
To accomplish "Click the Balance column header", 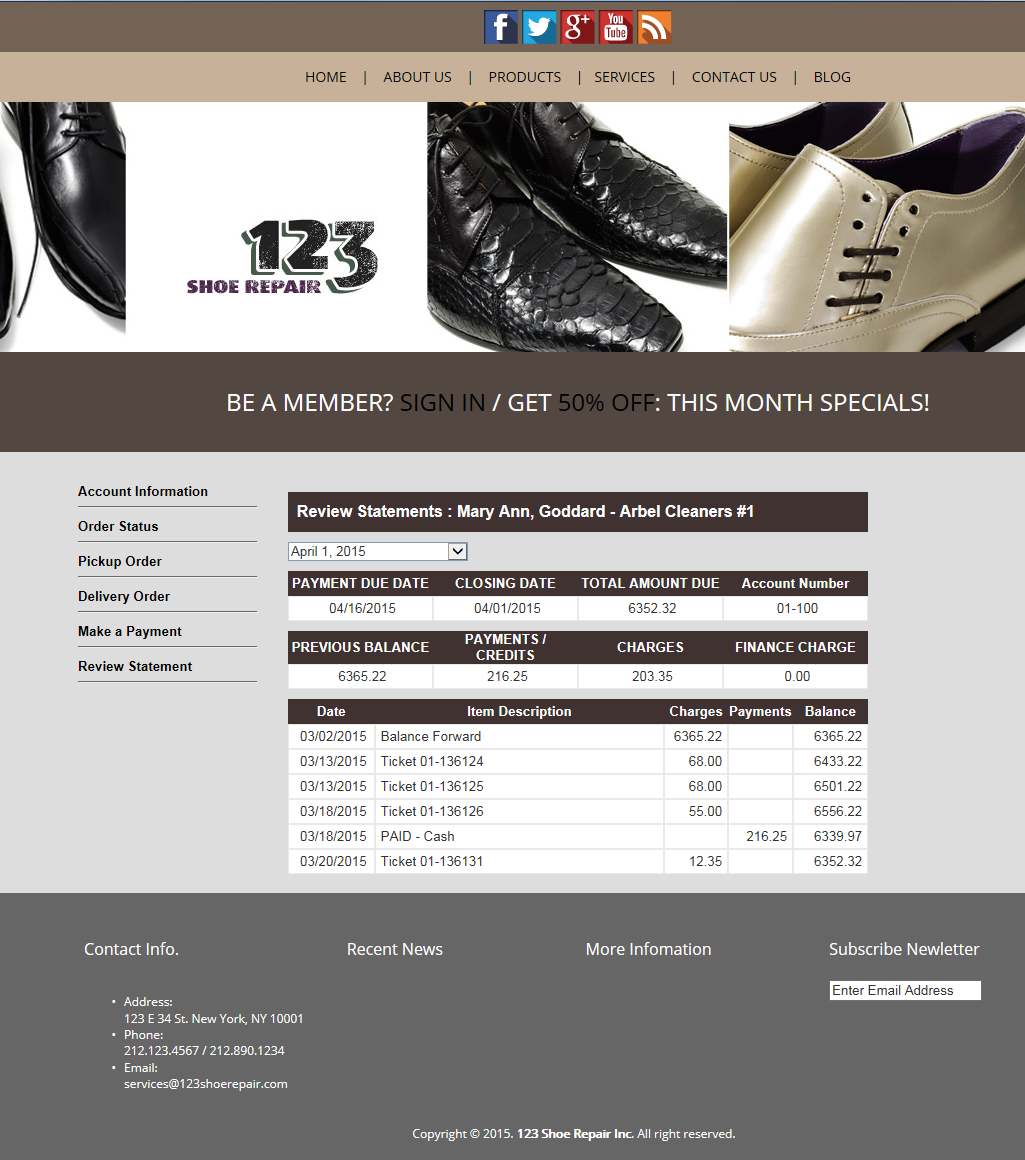I will point(830,711).
